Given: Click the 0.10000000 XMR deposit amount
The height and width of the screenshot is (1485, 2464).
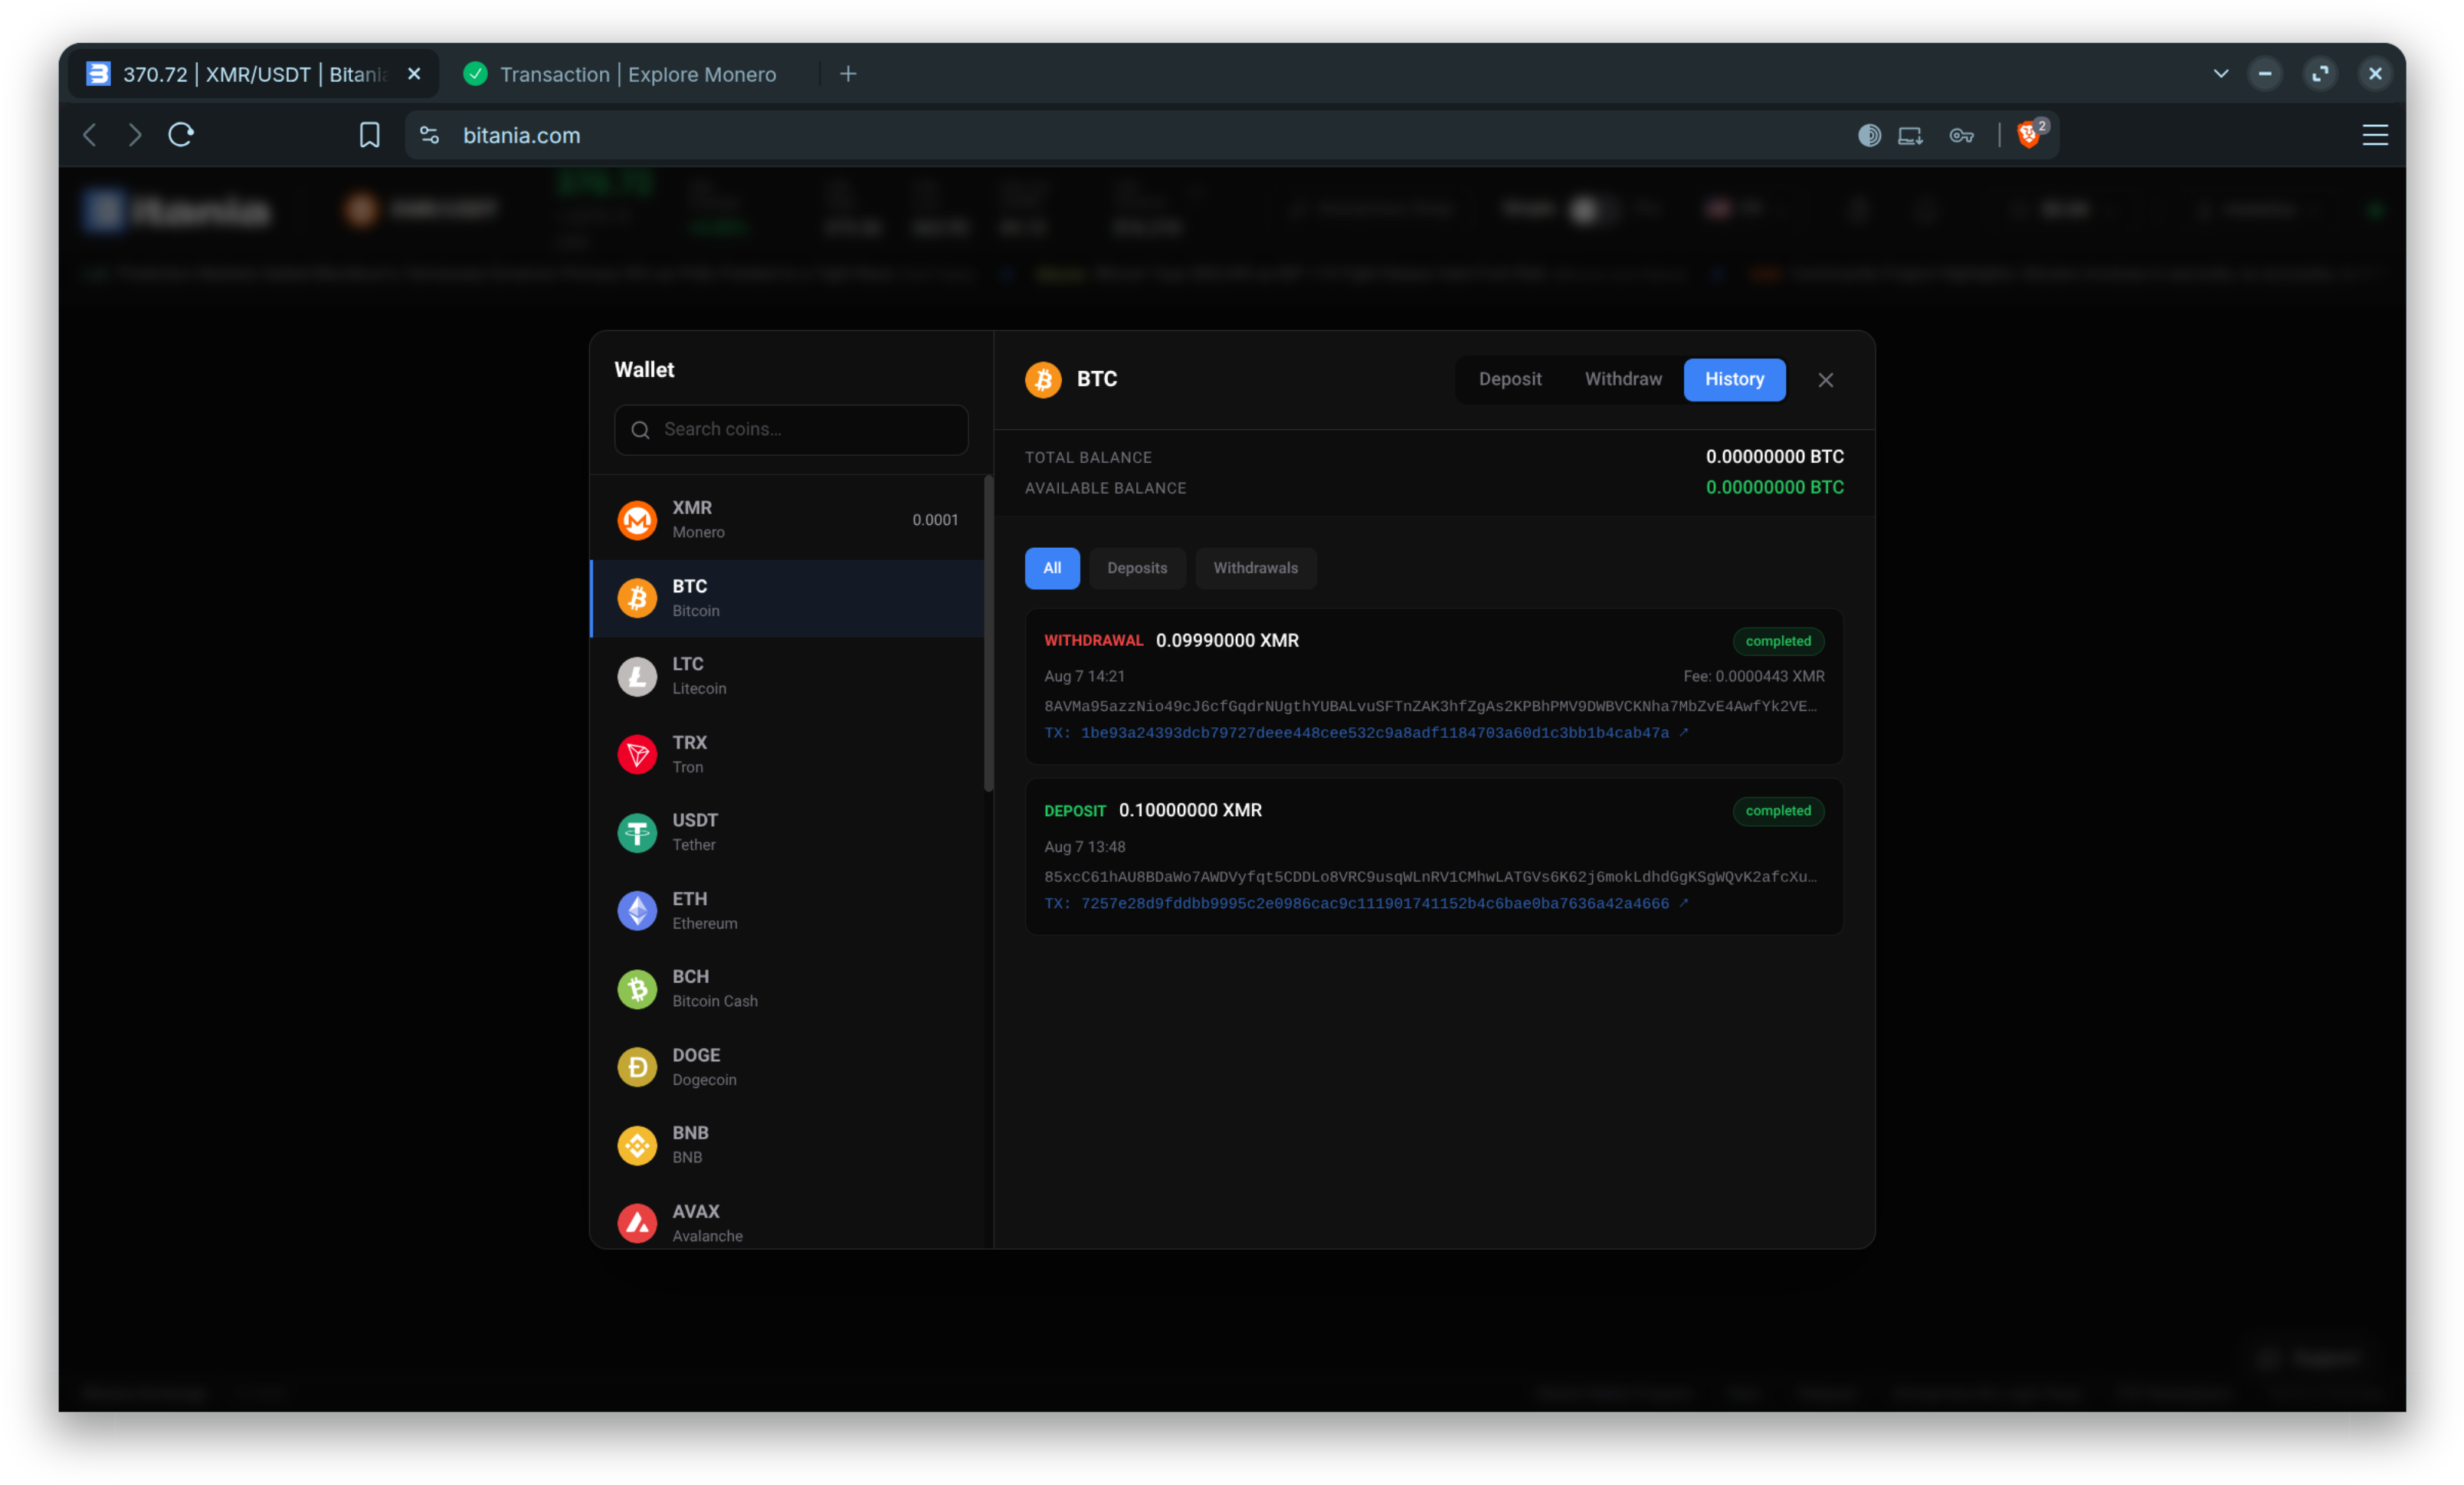Looking at the screenshot, I should 1189,811.
